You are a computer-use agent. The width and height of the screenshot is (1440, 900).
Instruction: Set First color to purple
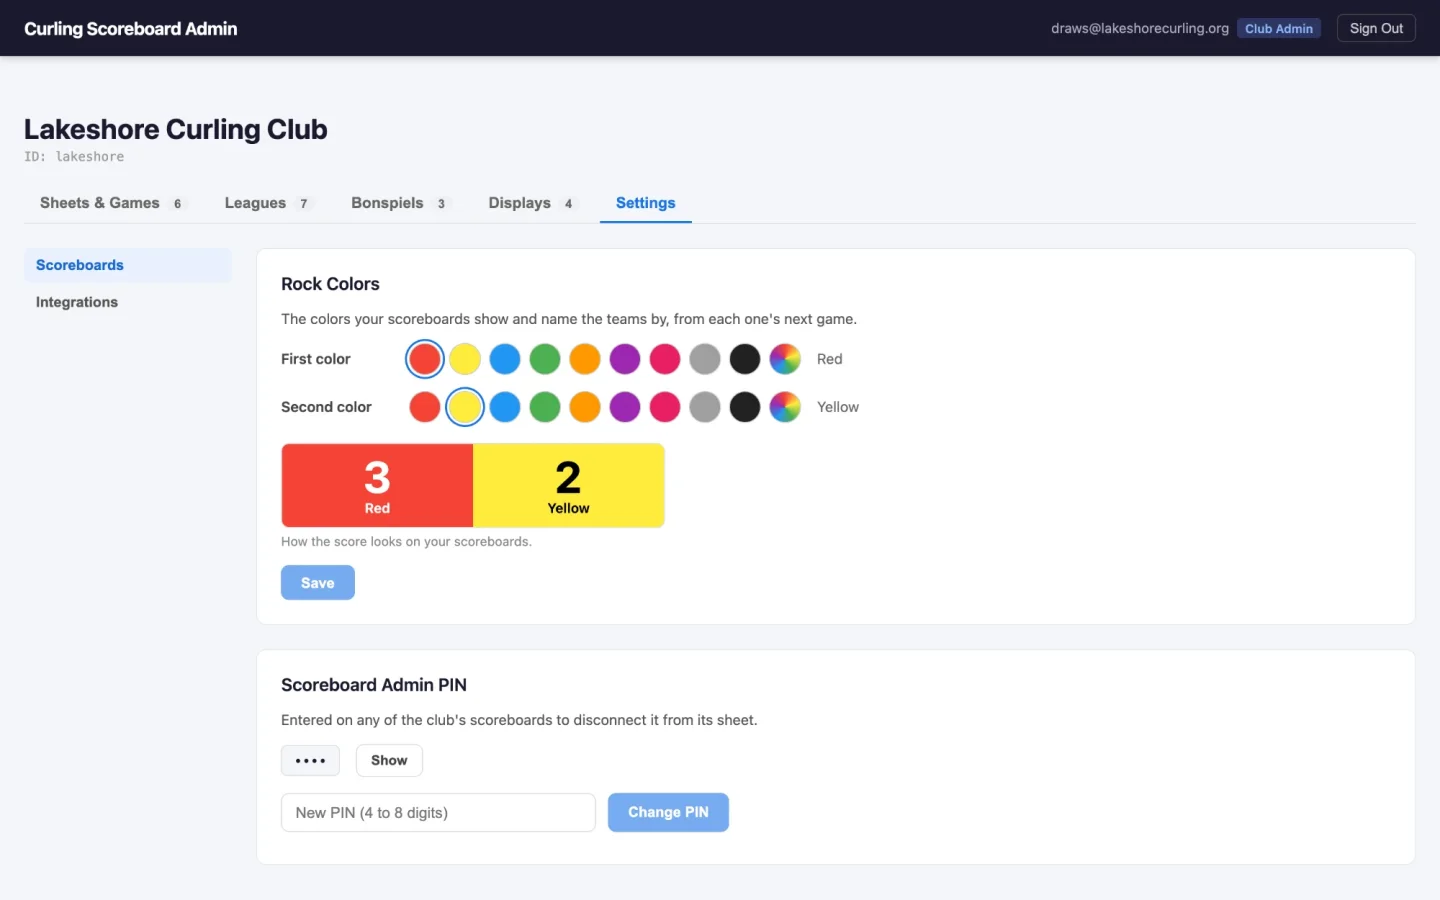coord(625,359)
